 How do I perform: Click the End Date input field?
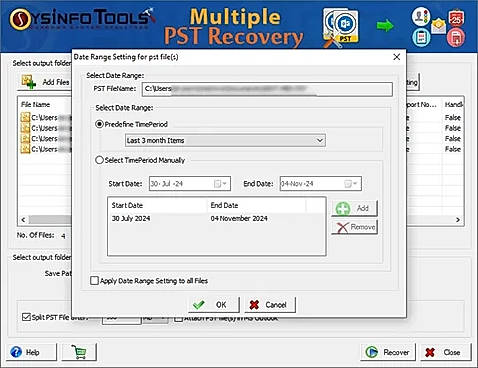(x=321, y=184)
